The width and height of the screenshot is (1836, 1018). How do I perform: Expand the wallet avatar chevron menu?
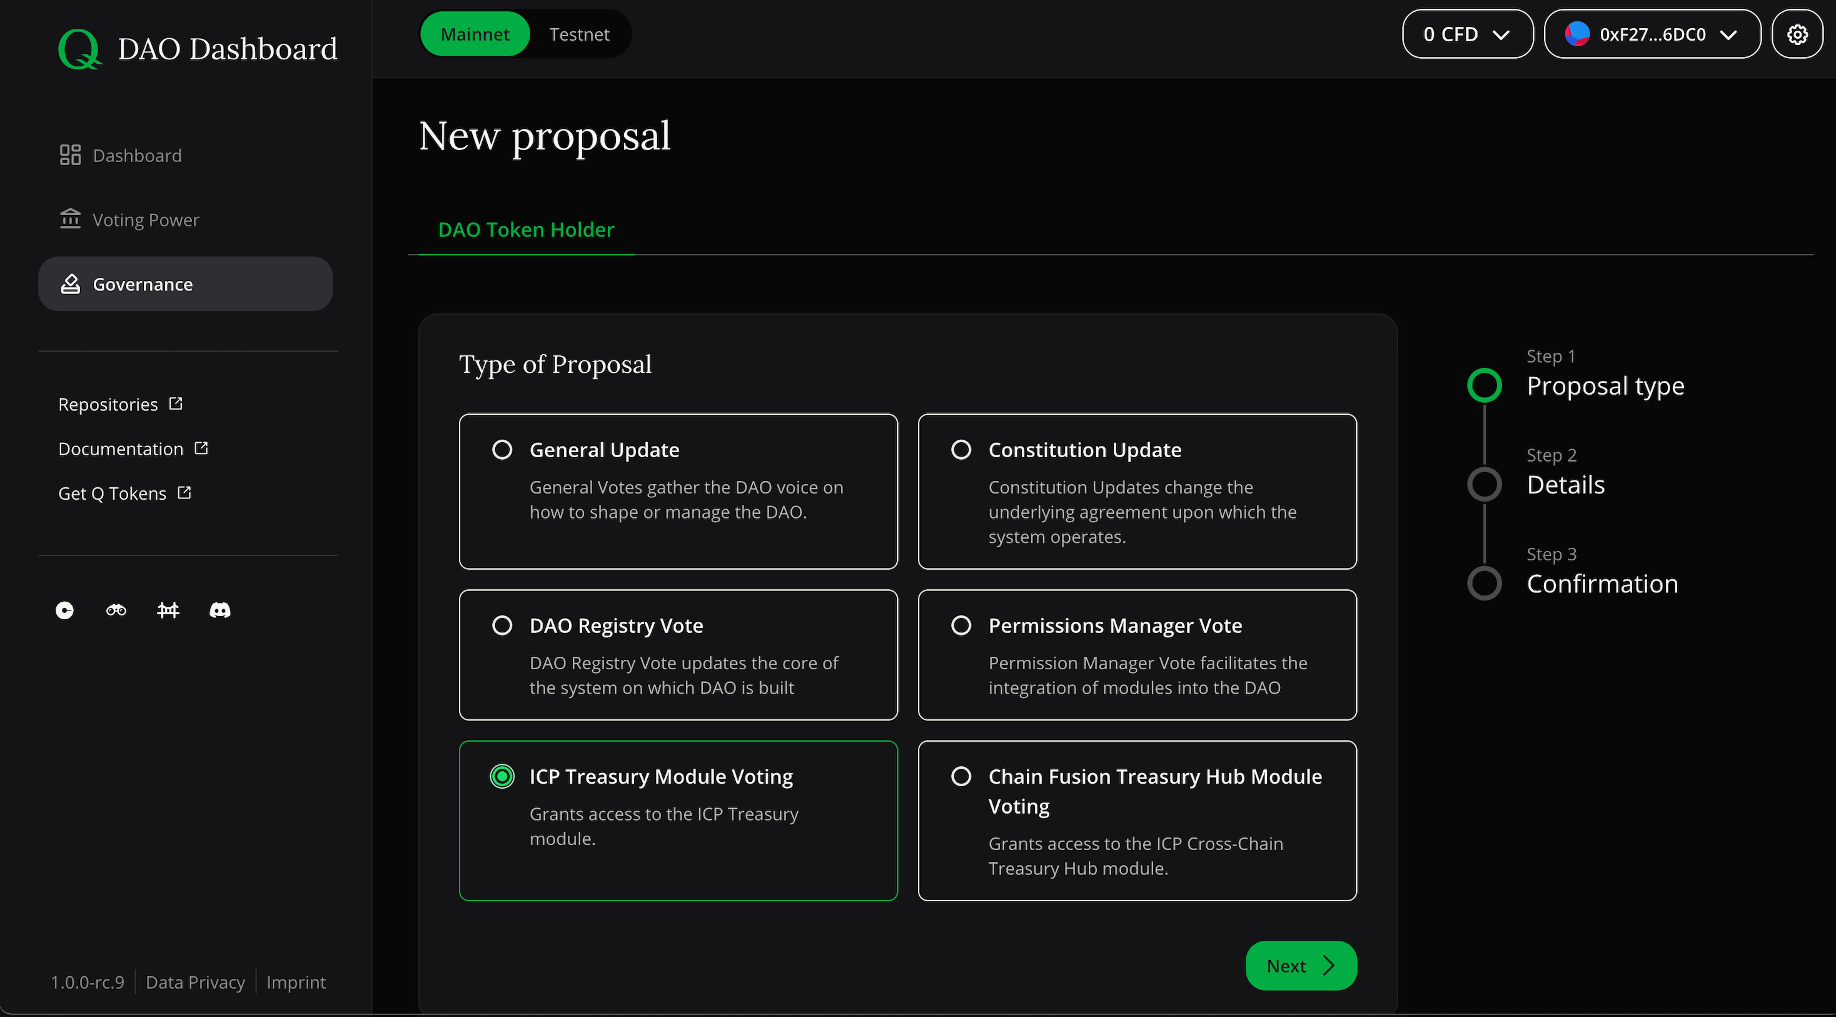click(1728, 33)
